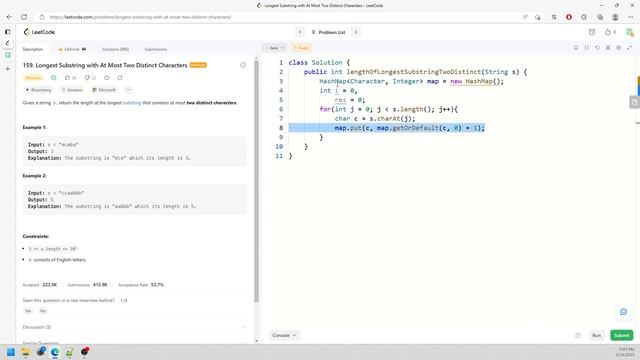Open Microsoft Edge from taskbar
The image size is (640, 360).
coord(55,352)
